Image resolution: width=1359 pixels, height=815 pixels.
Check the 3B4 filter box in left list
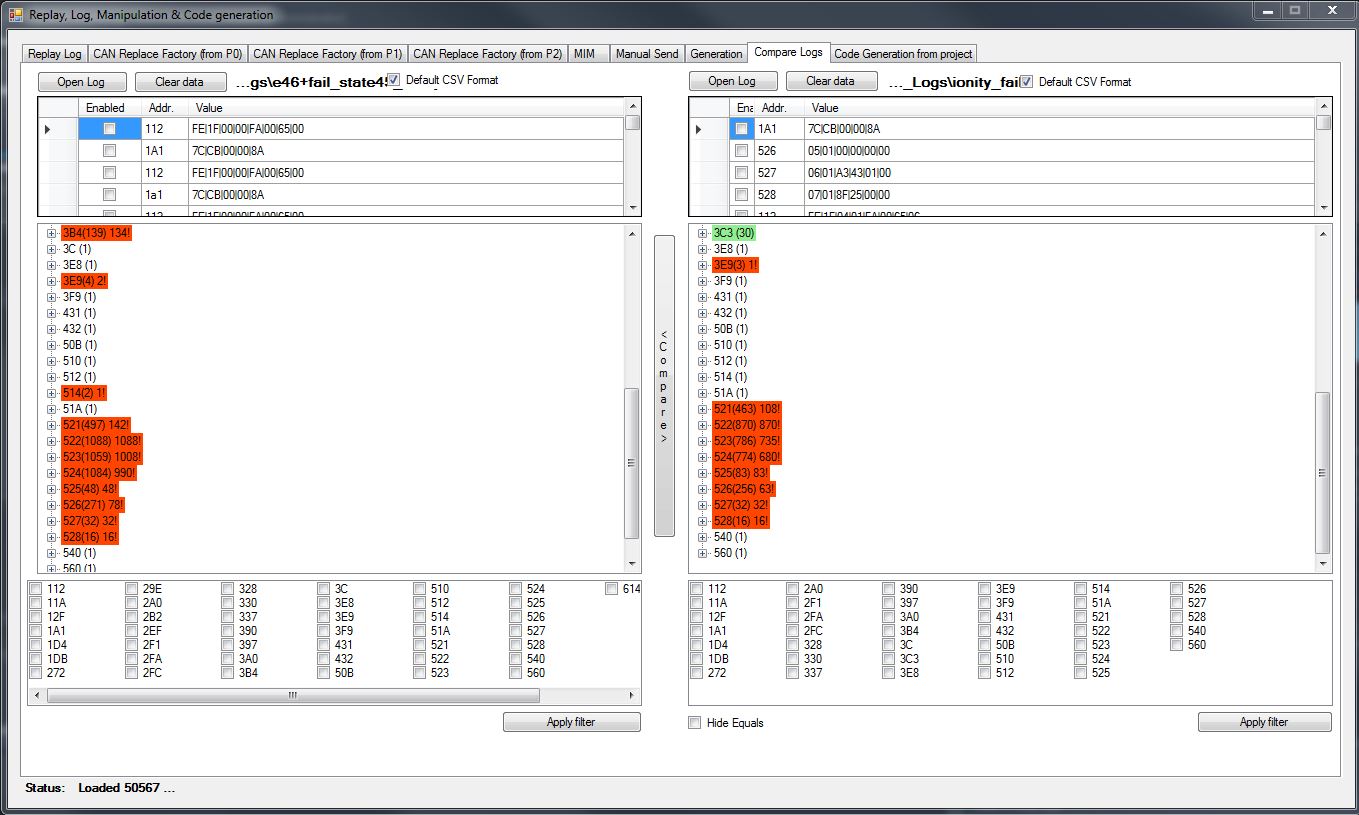click(228, 673)
